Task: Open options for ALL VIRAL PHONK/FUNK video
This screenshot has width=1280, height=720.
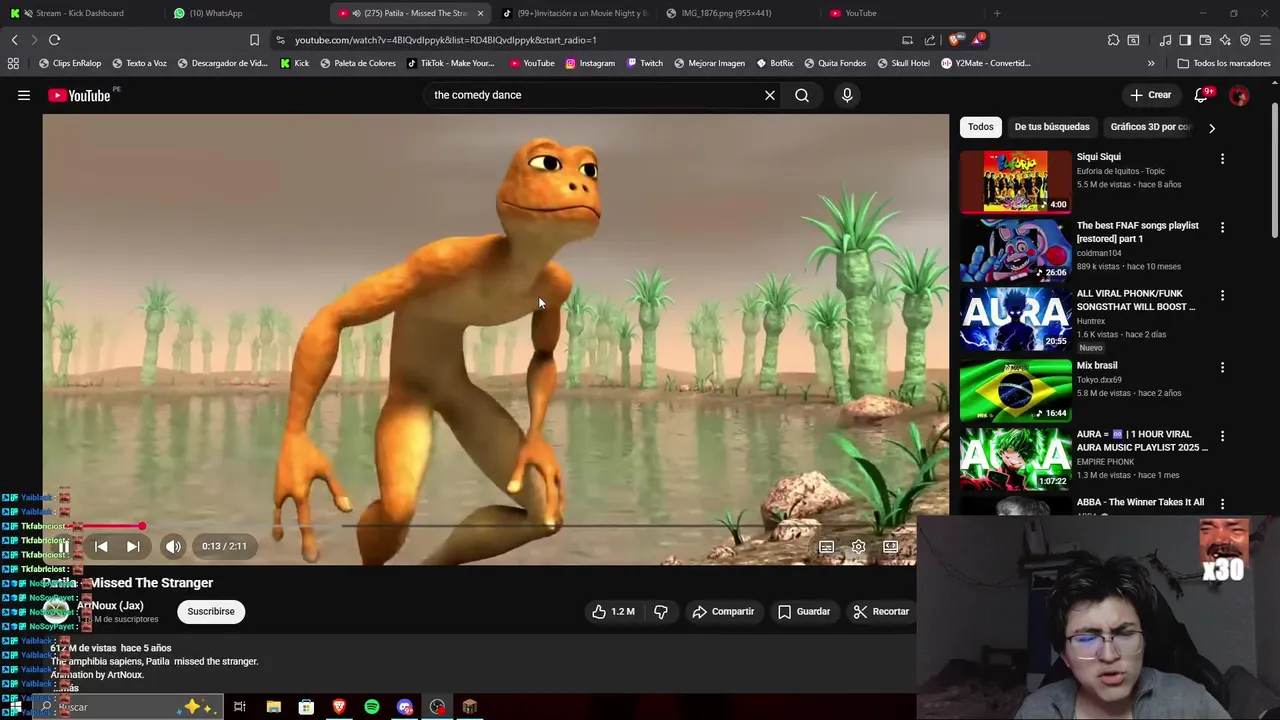Action: pyautogui.click(x=1222, y=296)
